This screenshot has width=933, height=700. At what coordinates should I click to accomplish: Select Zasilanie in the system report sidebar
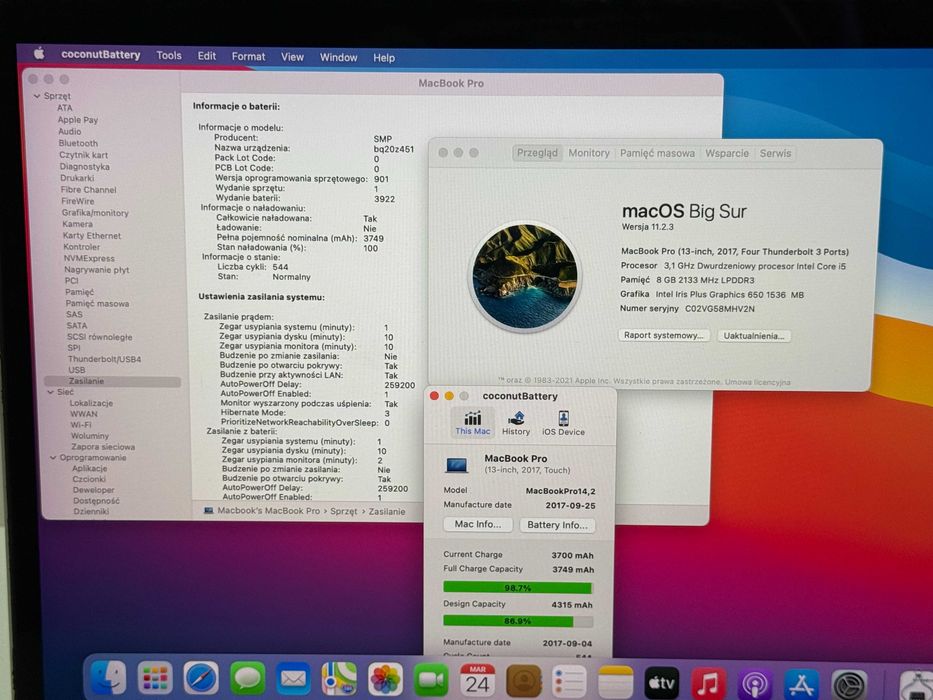tap(112, 381)
